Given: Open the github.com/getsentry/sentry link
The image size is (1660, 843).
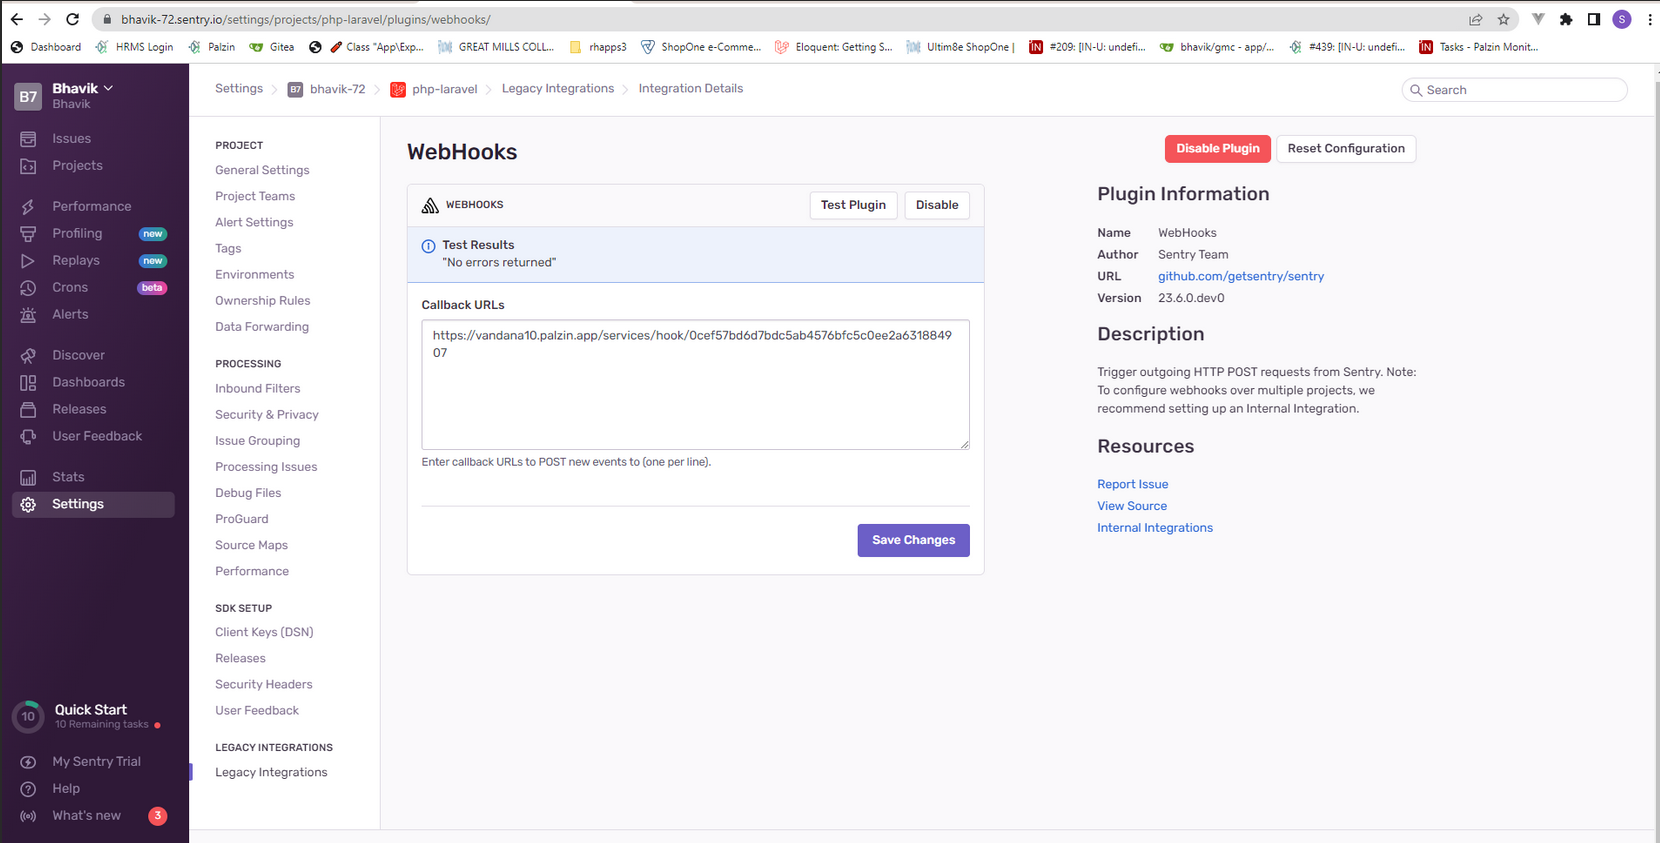Looking at the screenshot, I should coord(1241,277).
